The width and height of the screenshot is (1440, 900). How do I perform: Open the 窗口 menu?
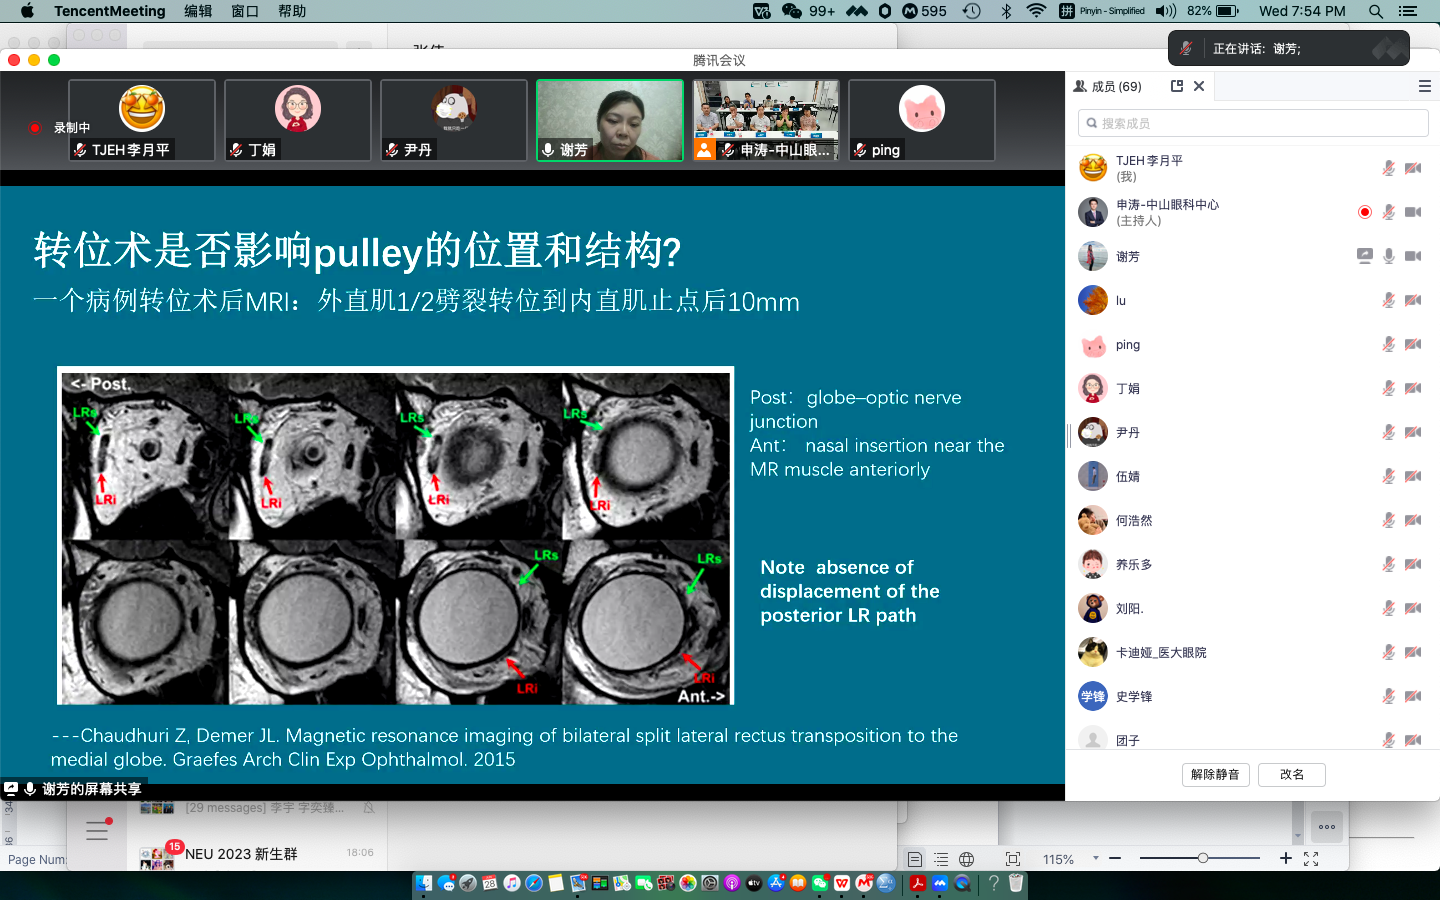click(x=245, y=11)
